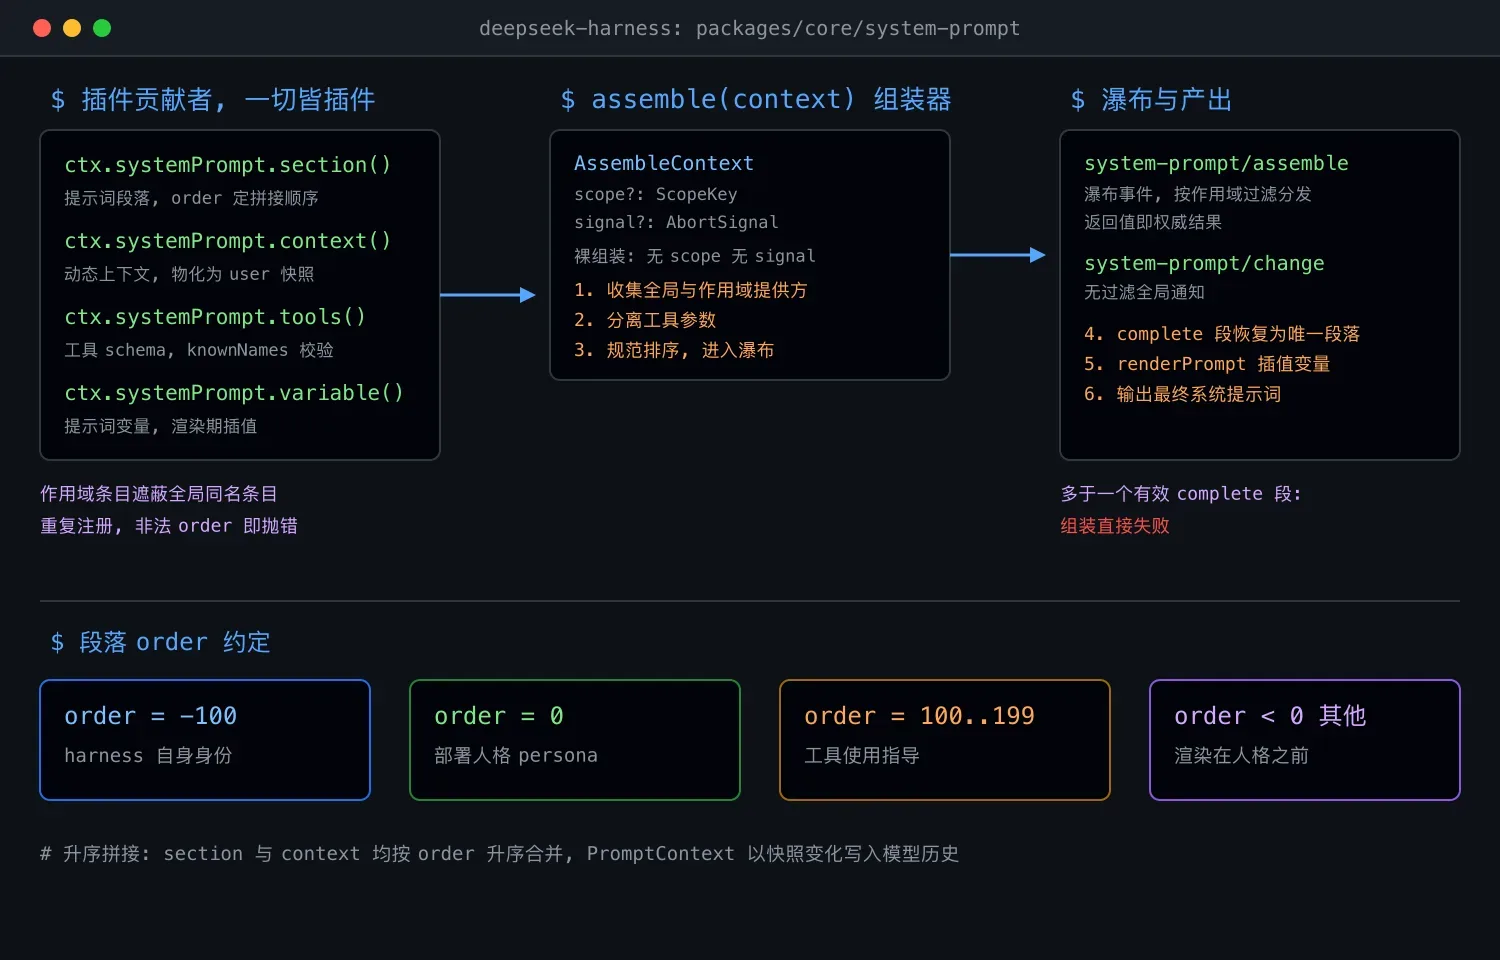
Task: Click the assemble(context) 组装器 heading
Action: (x=756, y=99)
